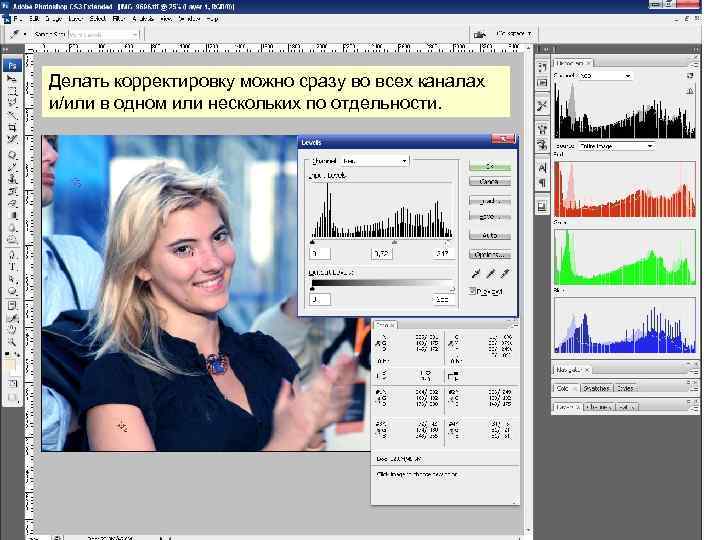
Task: Click the output levels field showing 255
Action: [x=443, y=299]
